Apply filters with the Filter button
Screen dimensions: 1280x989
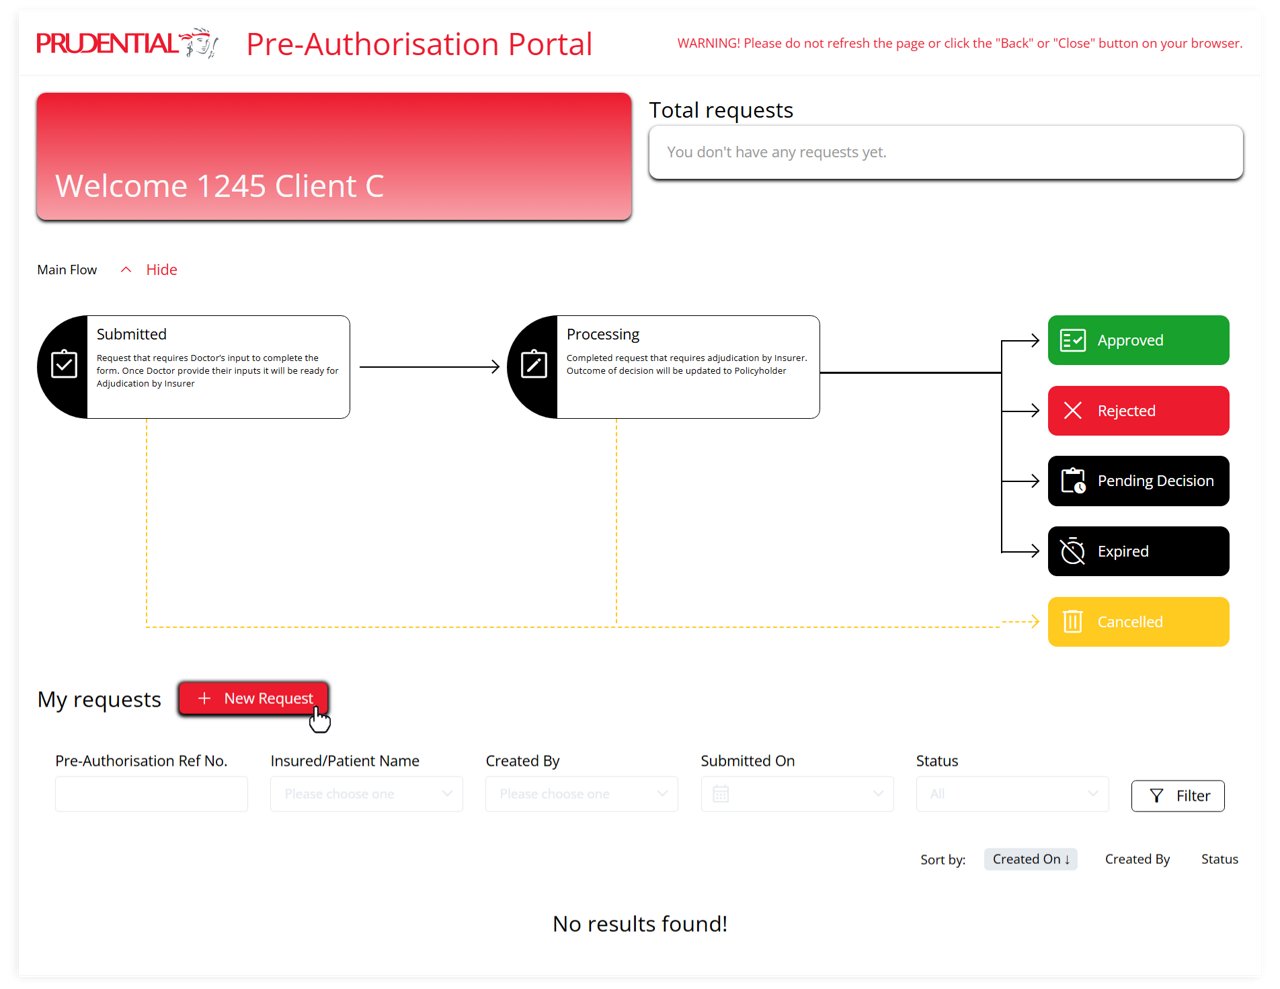(x=1178, y=796)
